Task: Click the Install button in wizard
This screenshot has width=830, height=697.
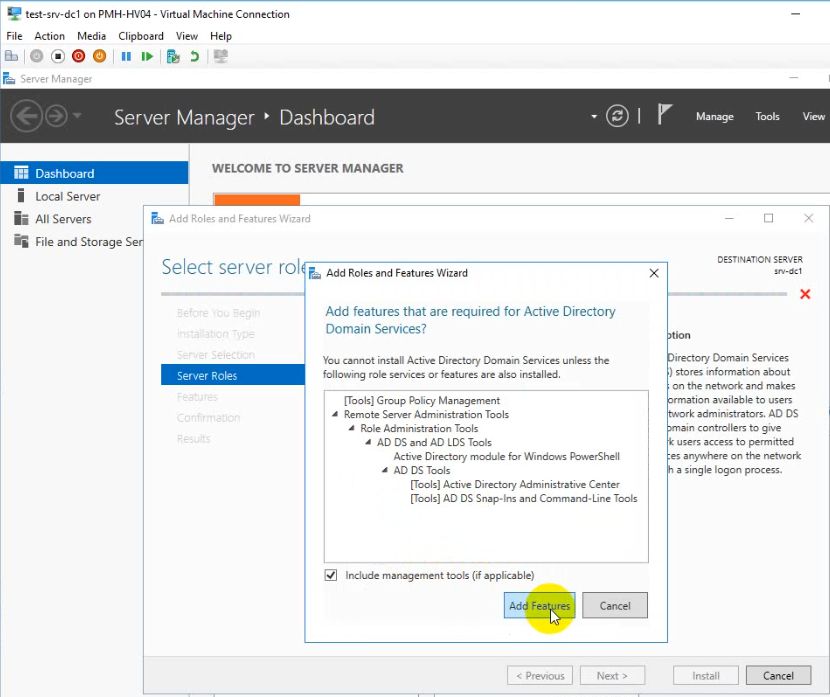Action: click(x=706, y=675)
